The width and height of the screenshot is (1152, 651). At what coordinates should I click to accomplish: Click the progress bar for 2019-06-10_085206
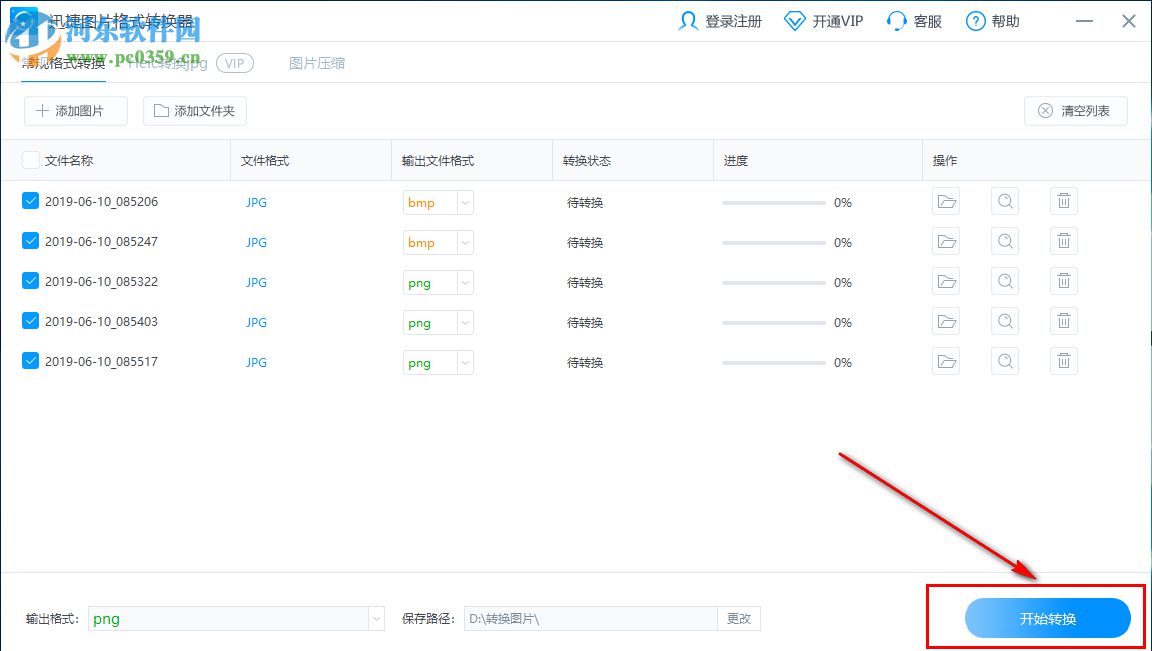pyautogui.click(x=775, y=202)
